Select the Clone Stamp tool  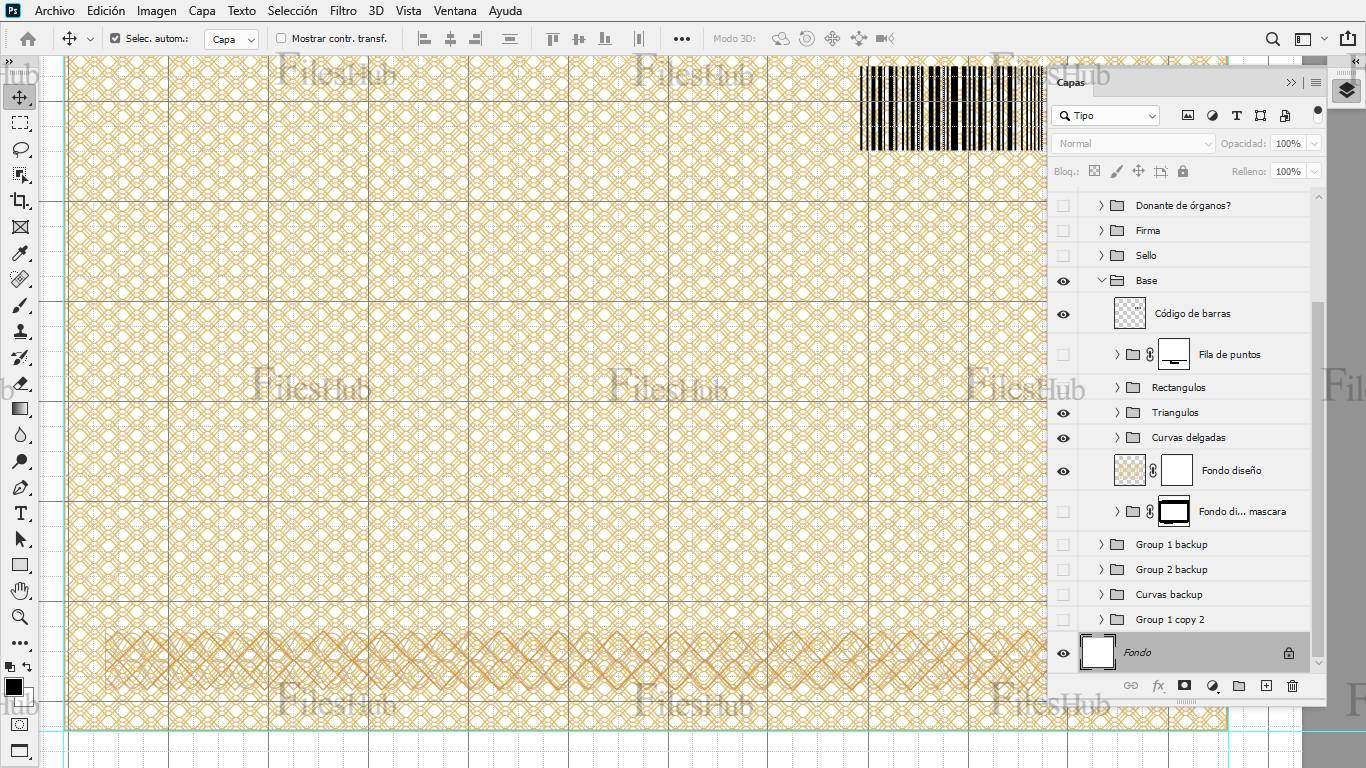pyautogui.click(x=19, y=332)
